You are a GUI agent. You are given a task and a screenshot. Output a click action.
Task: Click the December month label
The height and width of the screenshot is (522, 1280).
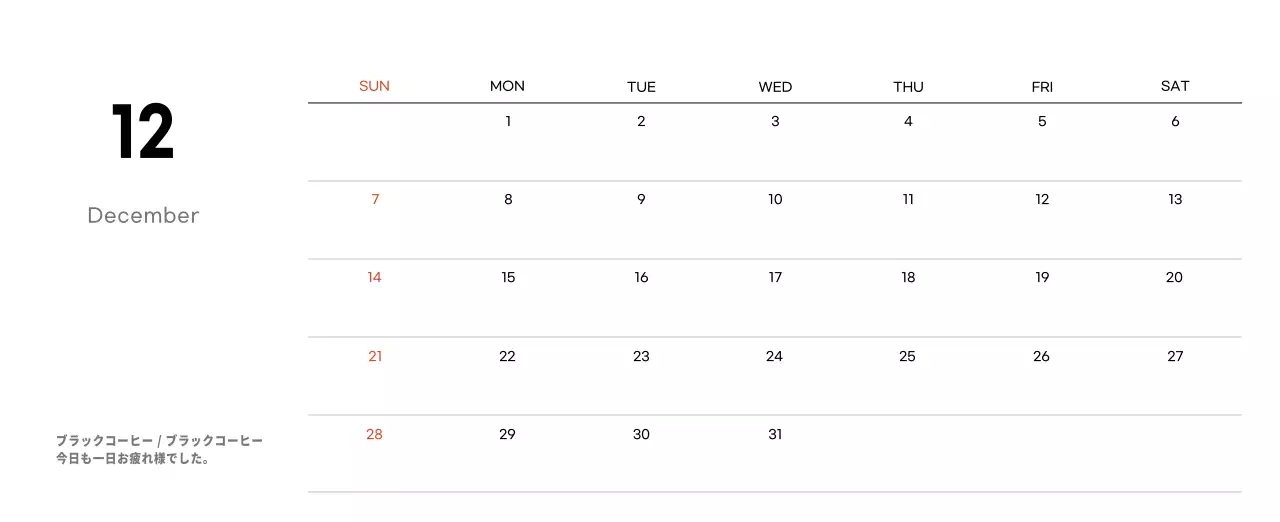(x=143, y=215)
